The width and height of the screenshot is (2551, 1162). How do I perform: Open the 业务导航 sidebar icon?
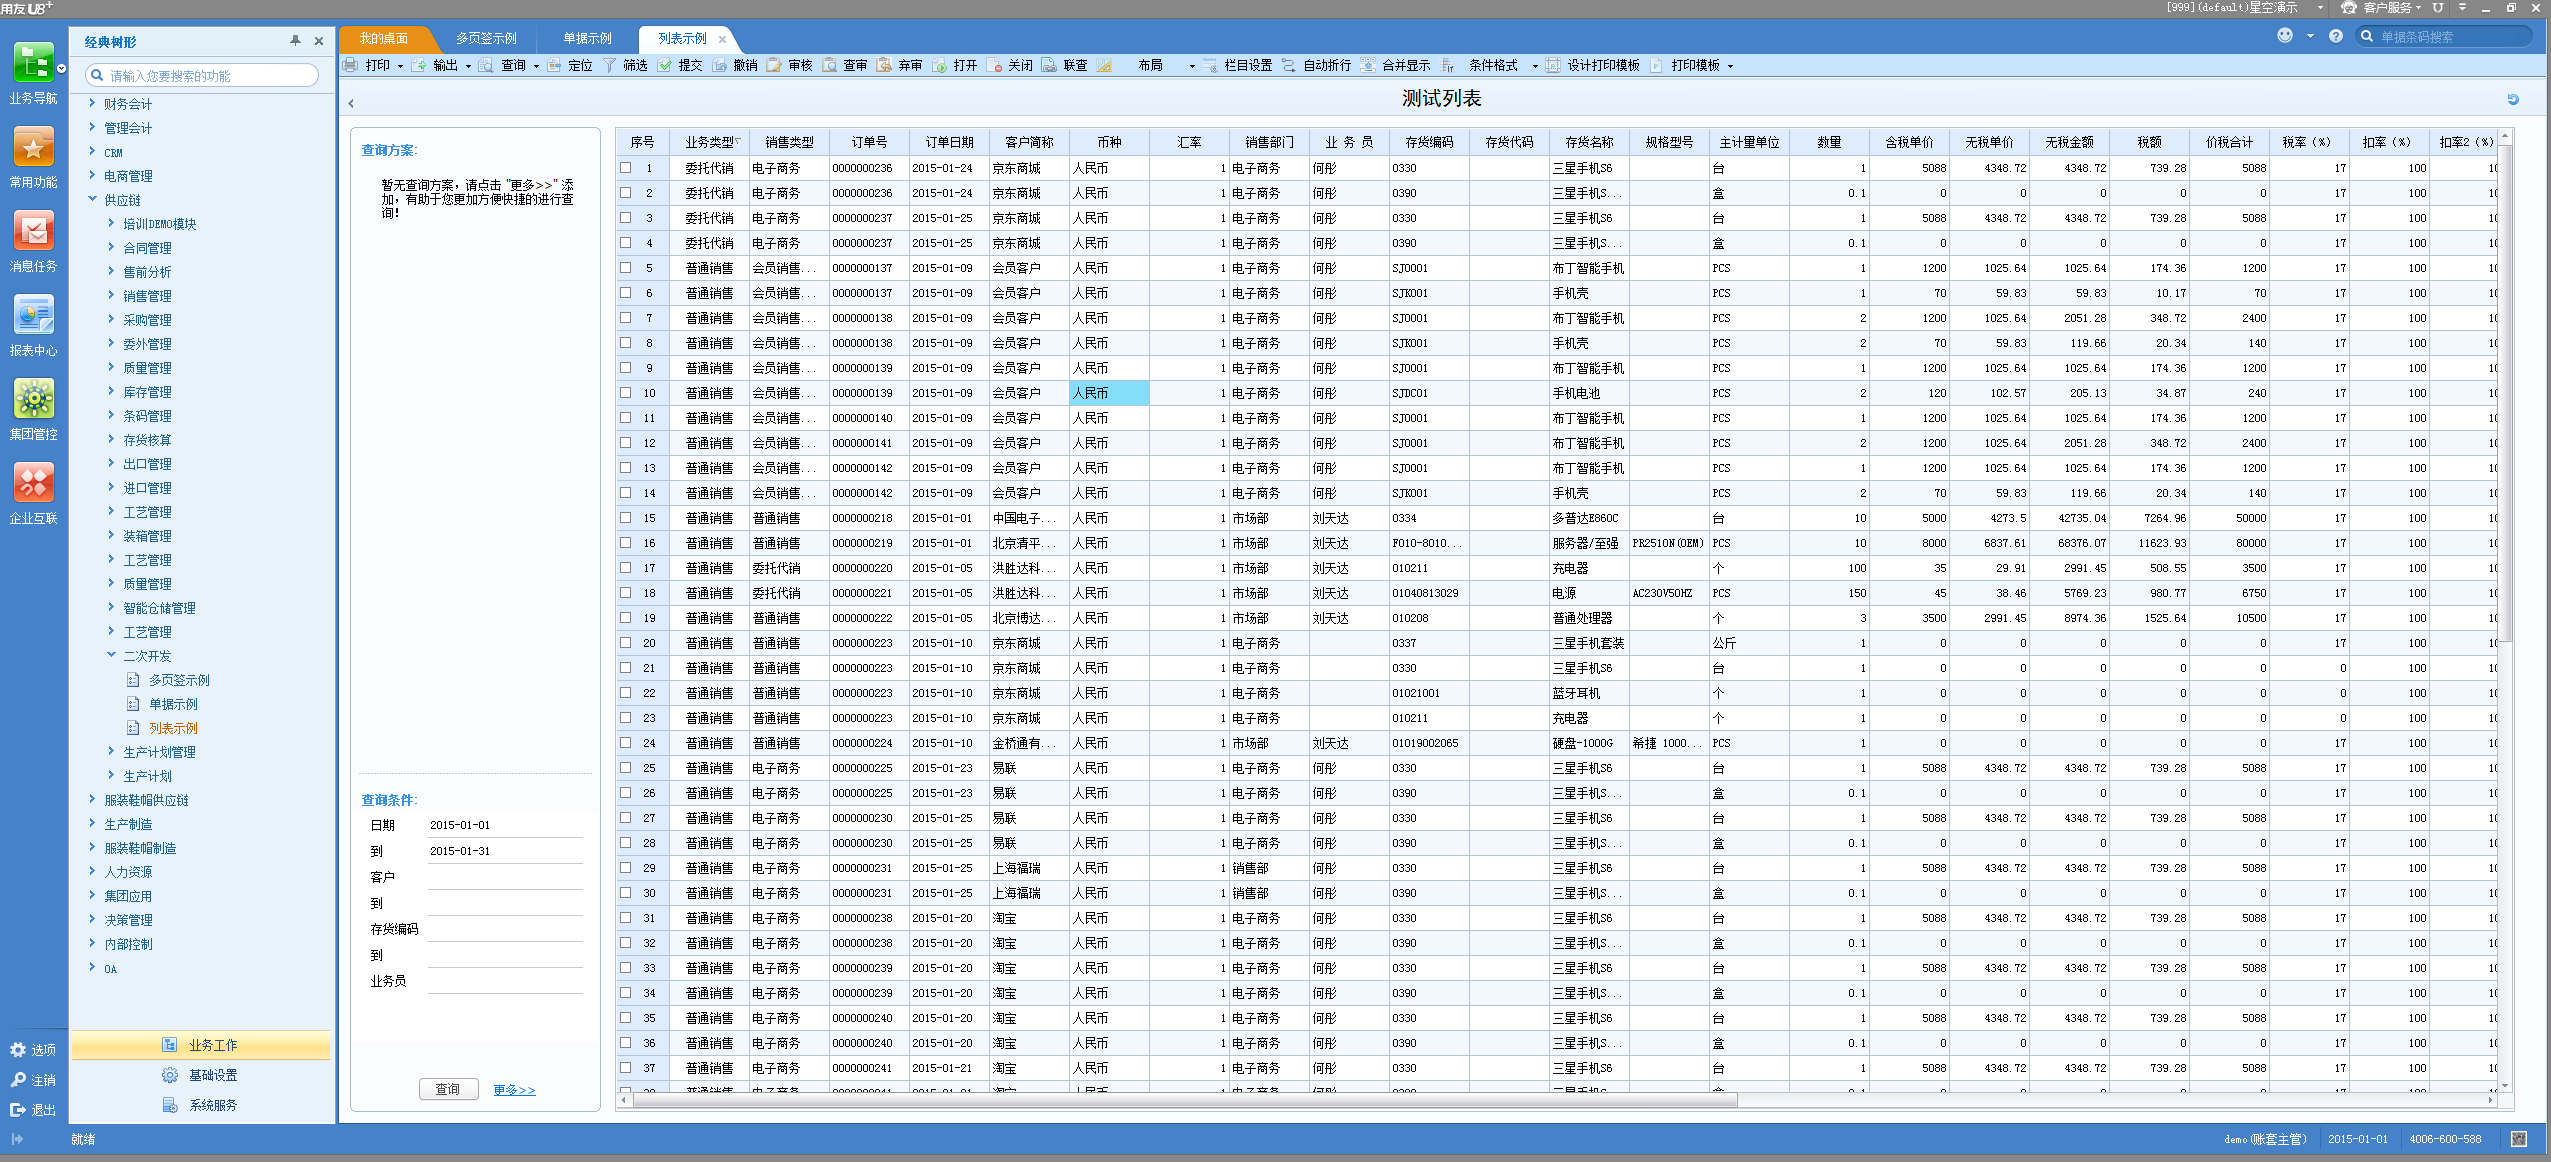click(x=33, y=62)
